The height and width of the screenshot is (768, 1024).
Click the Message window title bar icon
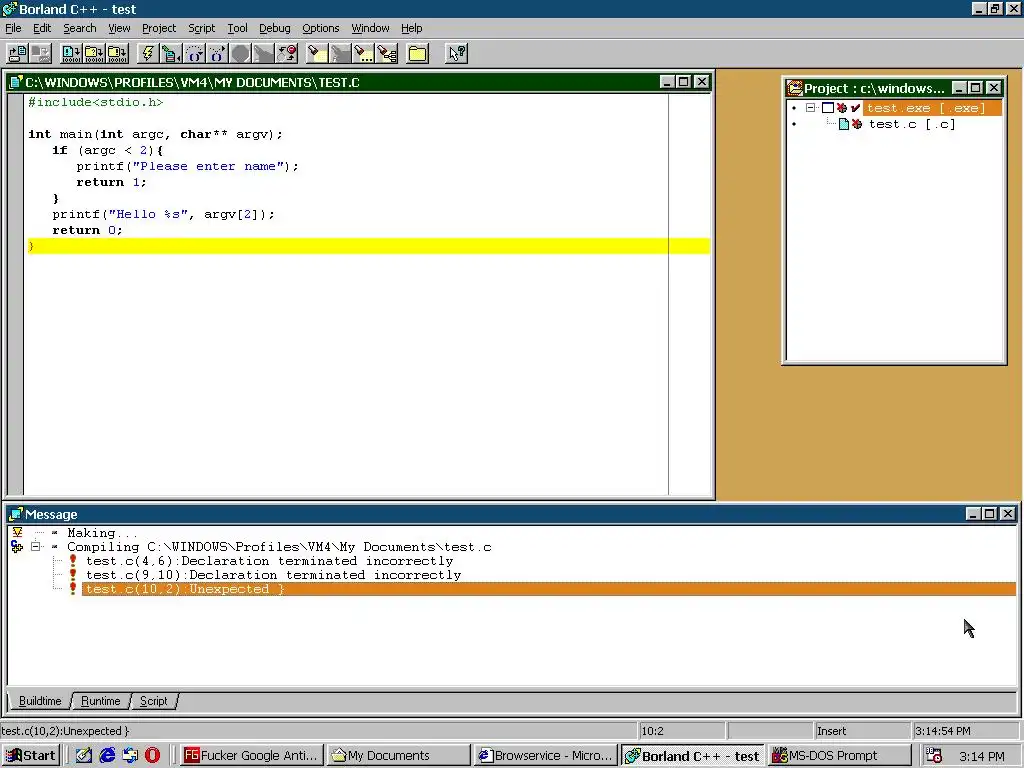(16, 514)
